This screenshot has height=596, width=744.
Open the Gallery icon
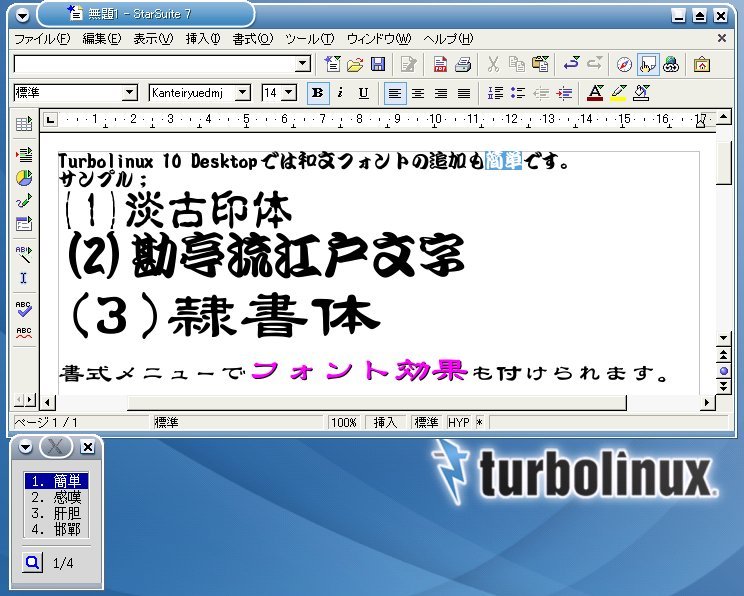702,64
